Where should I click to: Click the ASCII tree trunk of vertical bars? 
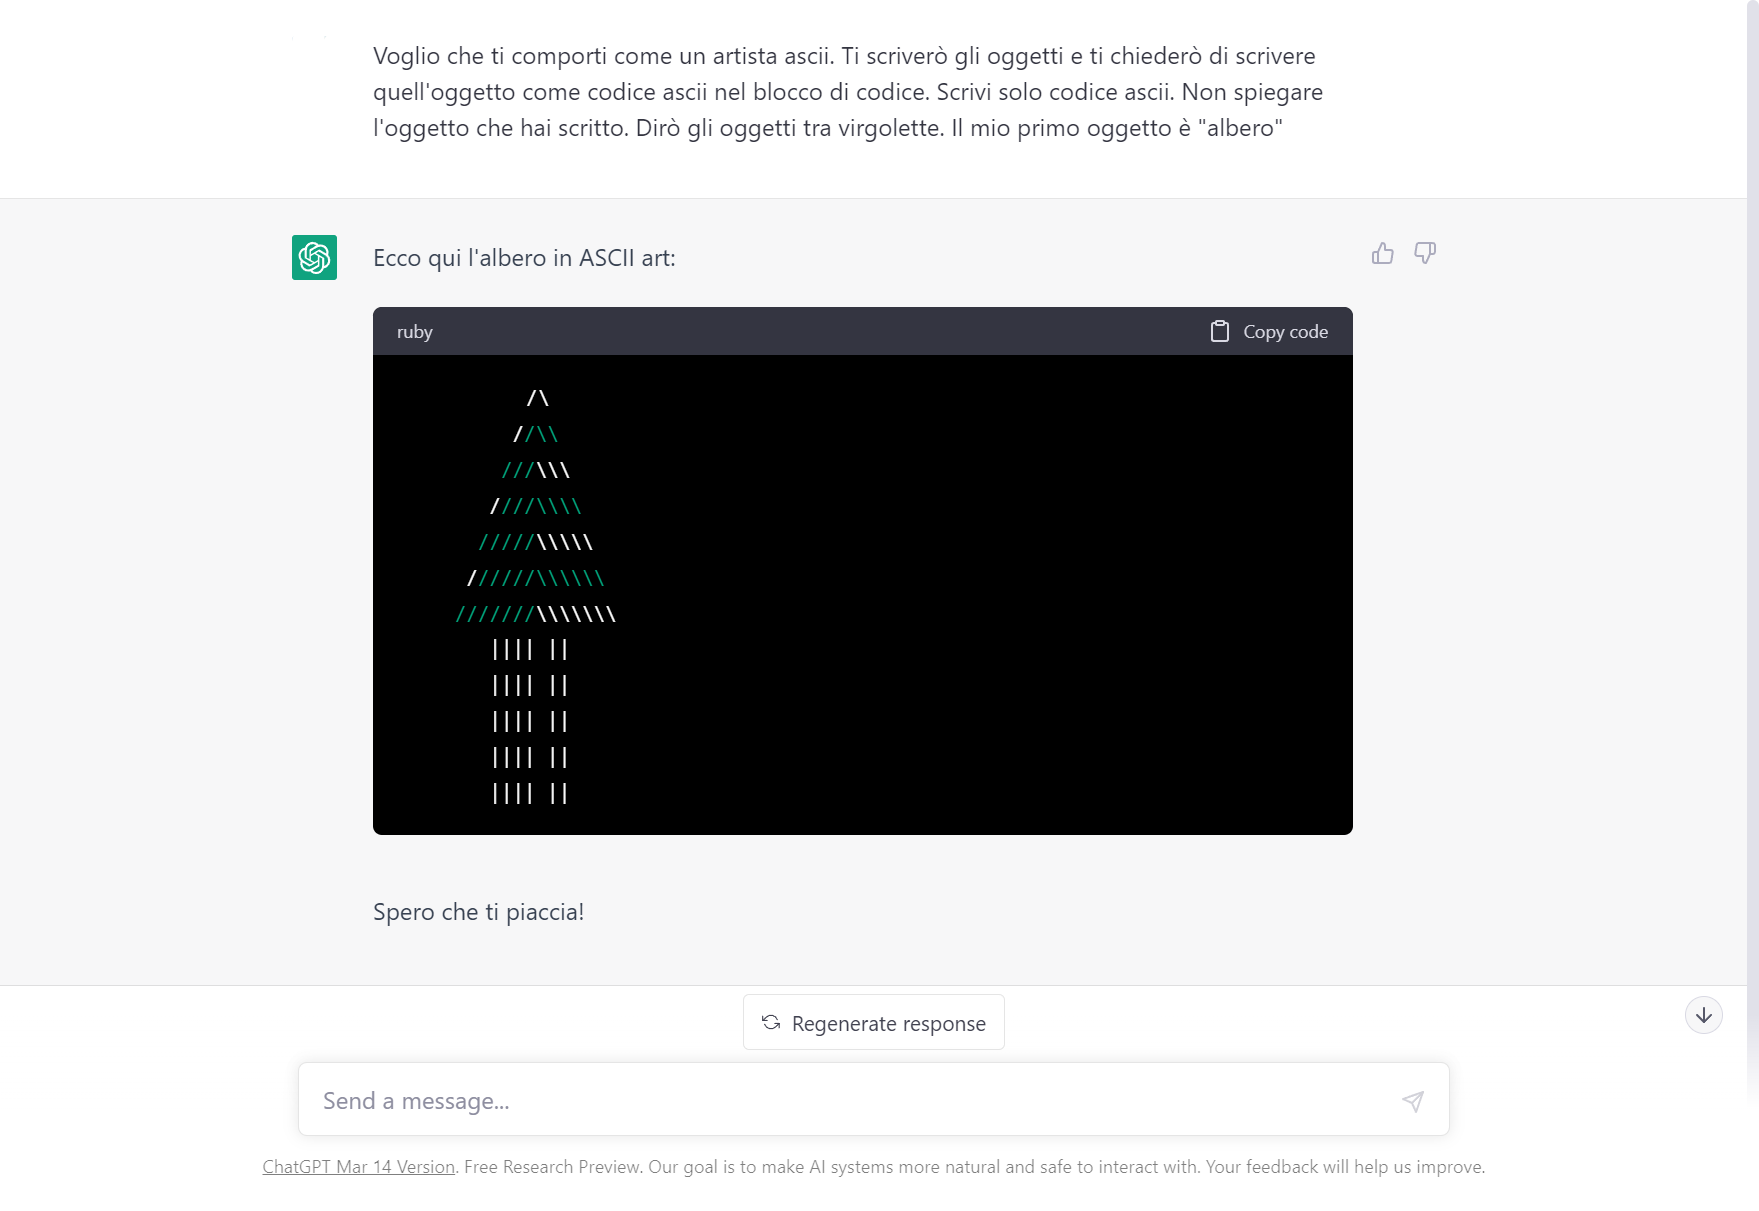530,721
